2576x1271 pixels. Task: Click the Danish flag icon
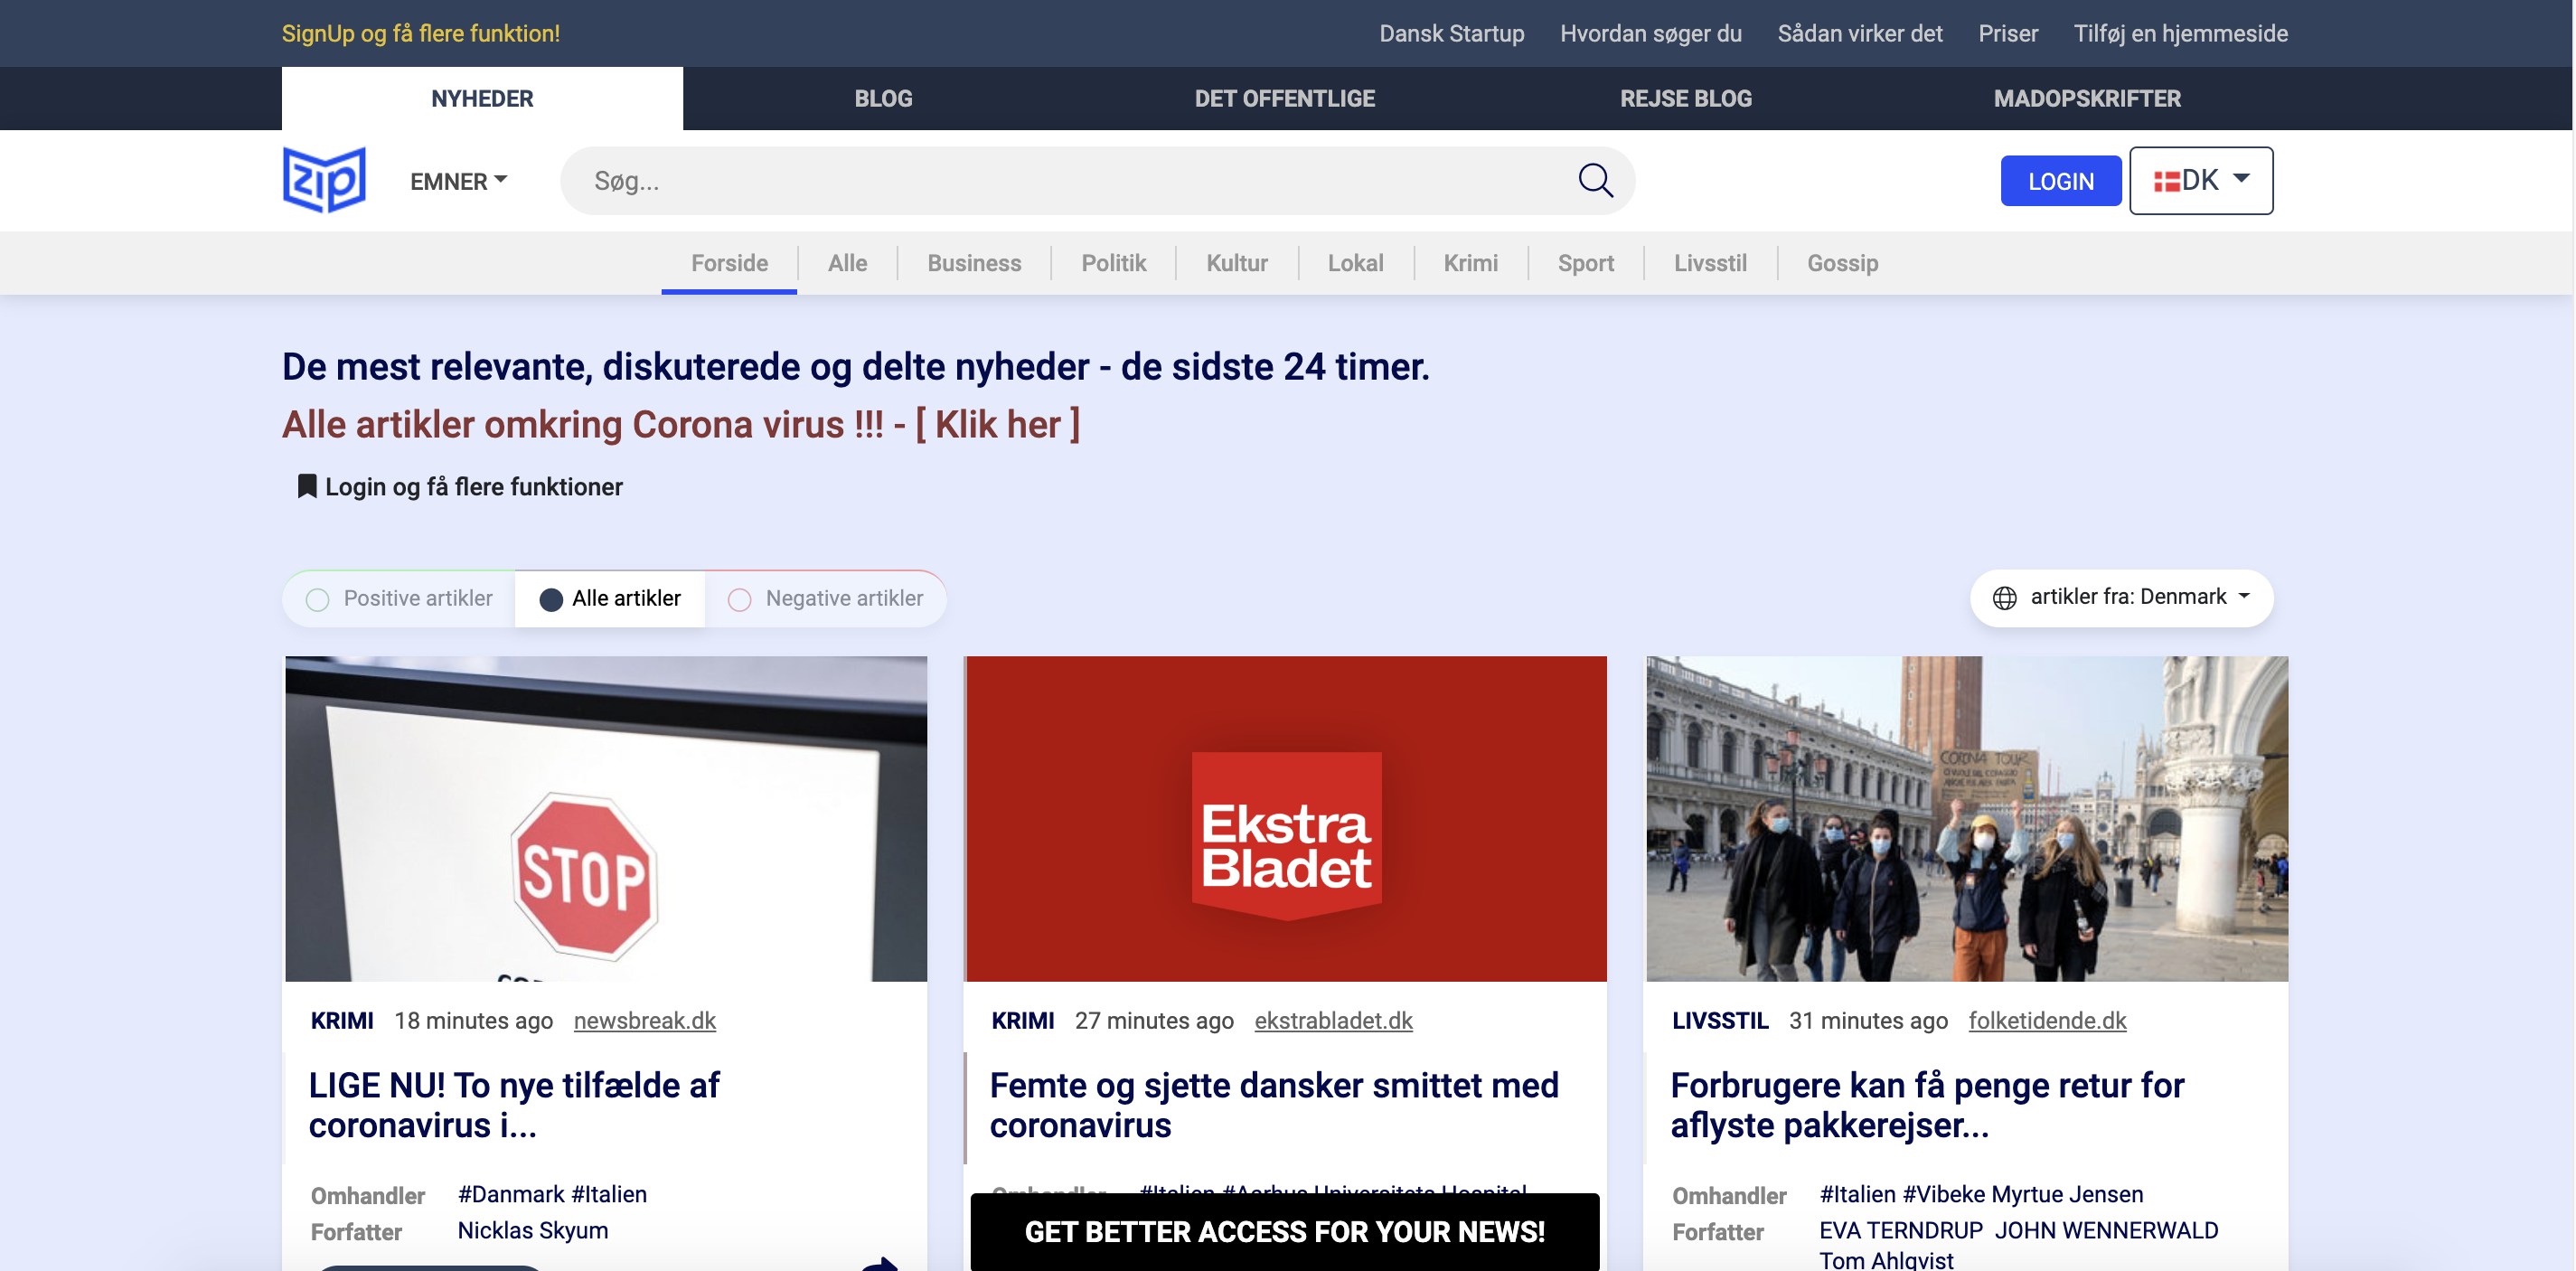click(x=2166, y=181)
